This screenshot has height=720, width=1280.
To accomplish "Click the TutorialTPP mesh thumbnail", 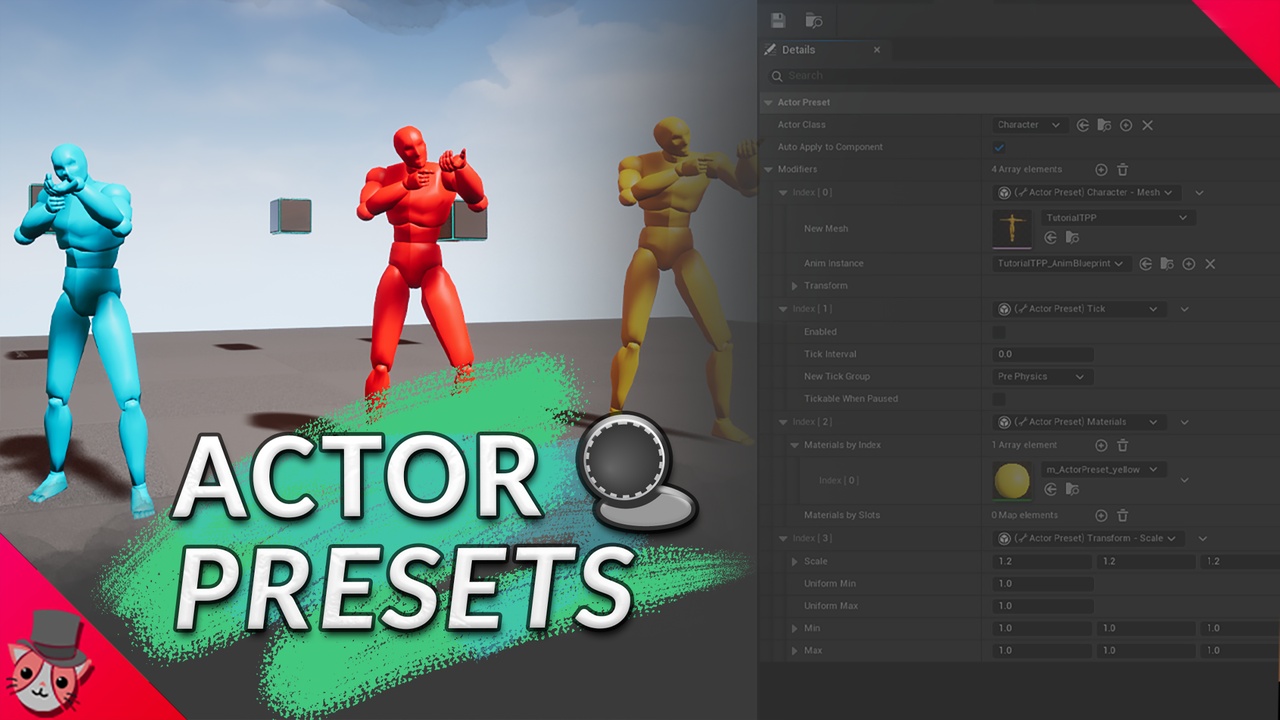I will coord(1012,228).
